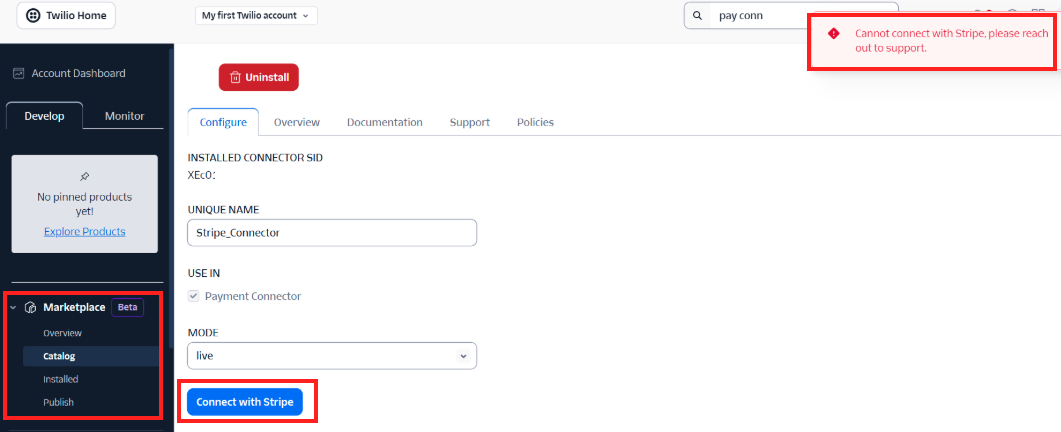
Task: Click the Connect with Stripe button
Action: click(245, 402)
